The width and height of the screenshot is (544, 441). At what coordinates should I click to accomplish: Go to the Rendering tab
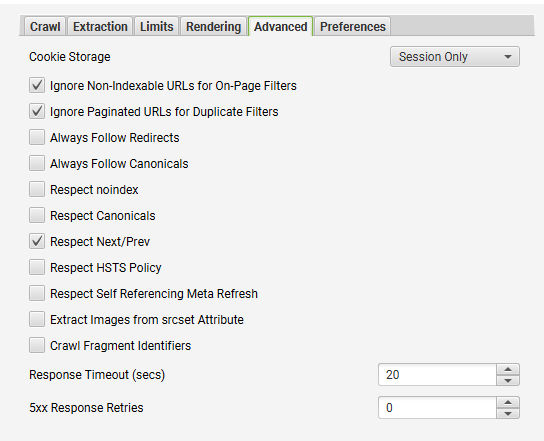pyautogui.click(x=213, y=26)
